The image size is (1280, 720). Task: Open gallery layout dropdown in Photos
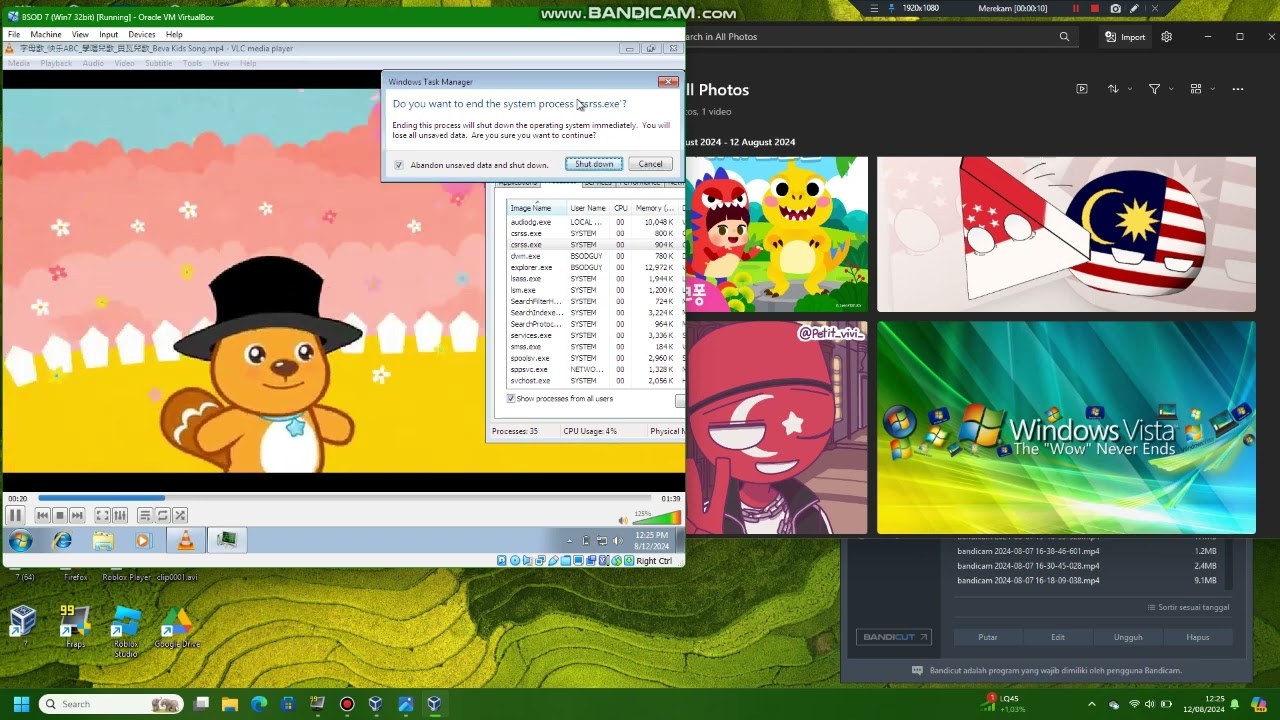click(x=1201, y=89)
